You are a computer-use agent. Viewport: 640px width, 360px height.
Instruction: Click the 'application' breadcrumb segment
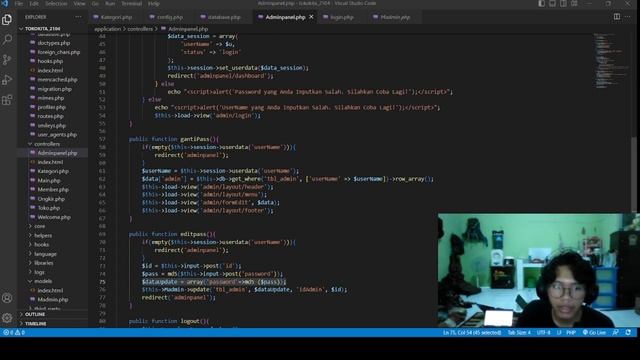pyautogui.click(x=107, y=29)
